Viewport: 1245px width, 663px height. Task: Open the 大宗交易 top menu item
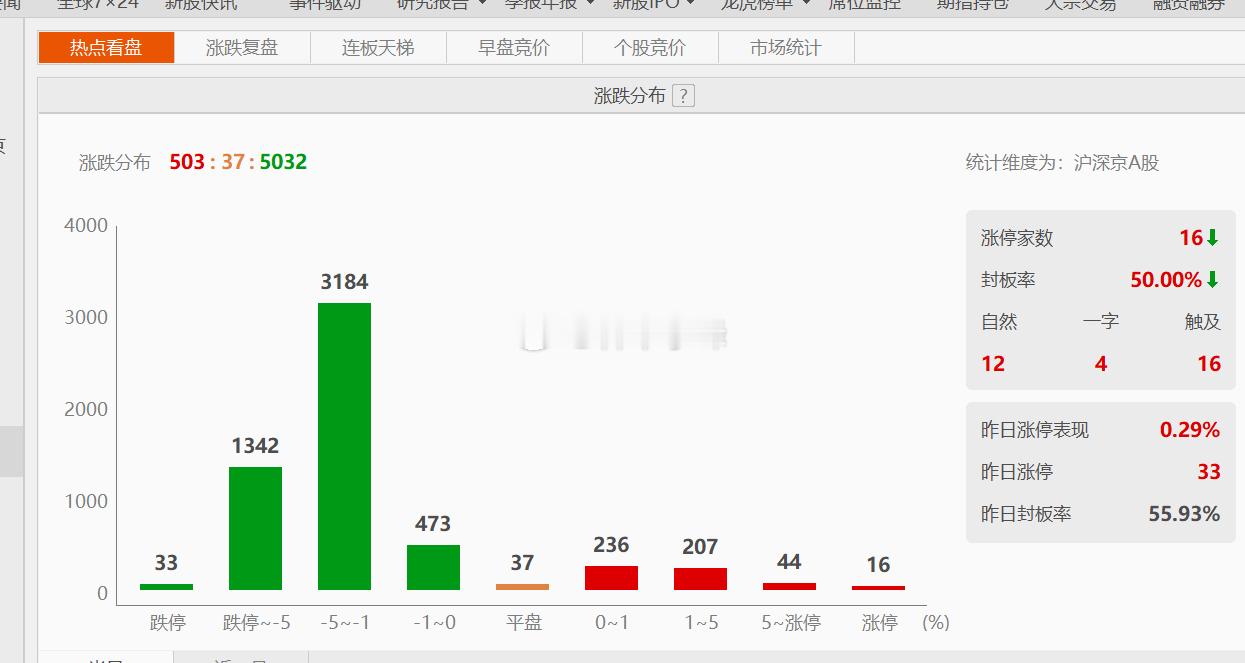[x=1080, y=4]
